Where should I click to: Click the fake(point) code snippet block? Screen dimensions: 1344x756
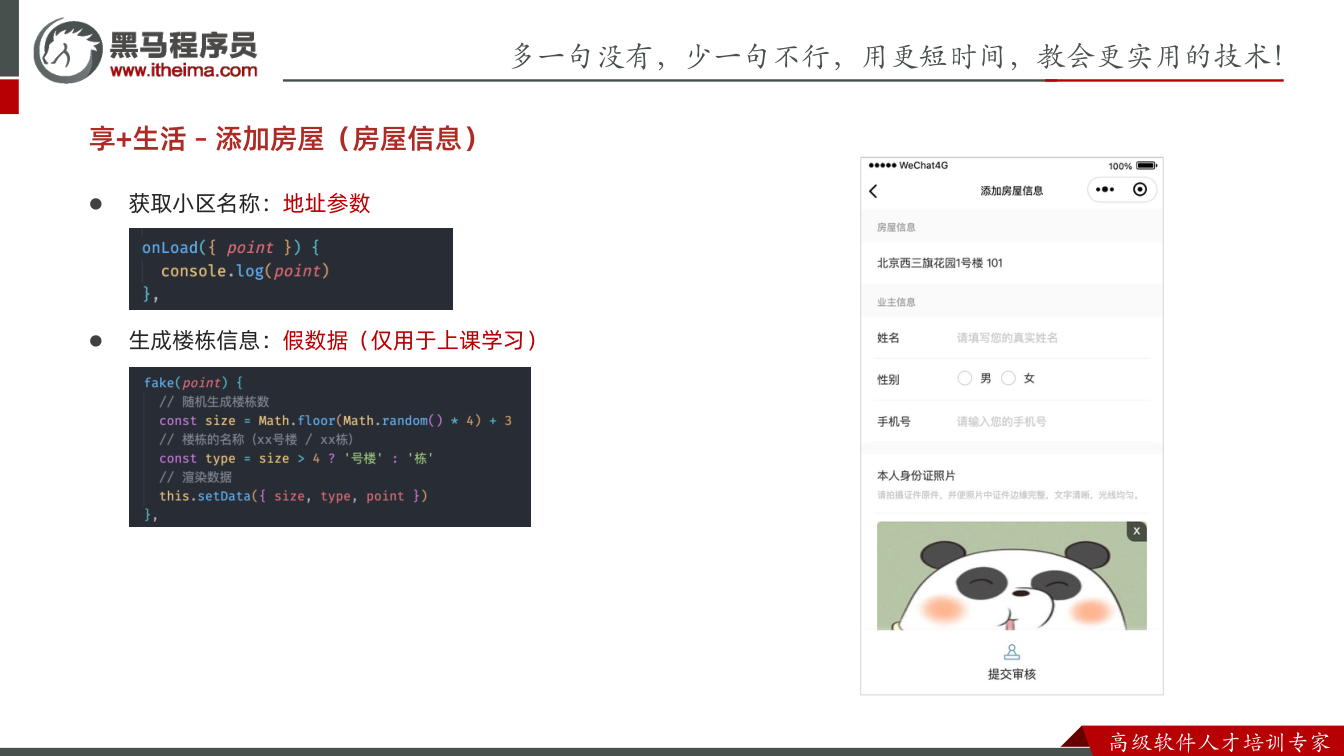tap(330, 447)
